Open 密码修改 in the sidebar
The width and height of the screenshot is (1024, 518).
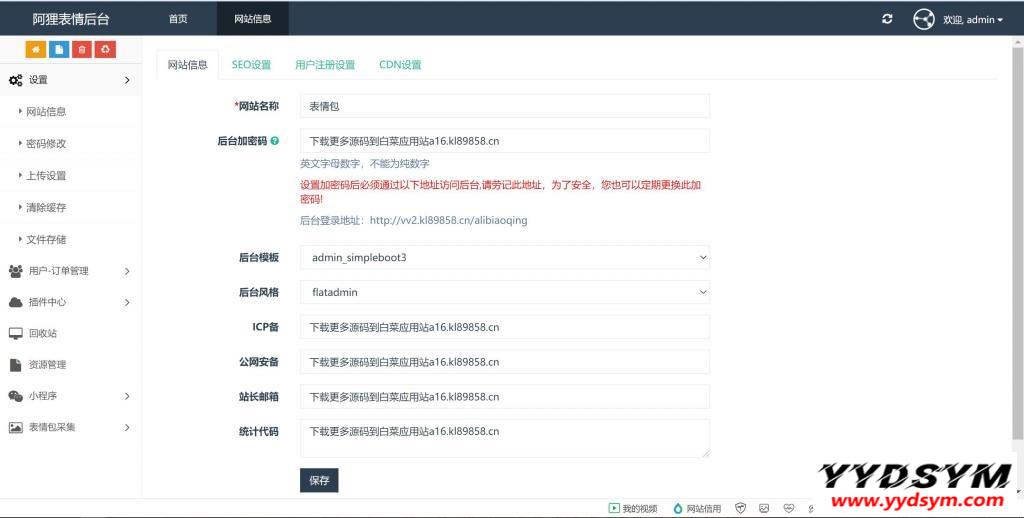coord(46,144)
